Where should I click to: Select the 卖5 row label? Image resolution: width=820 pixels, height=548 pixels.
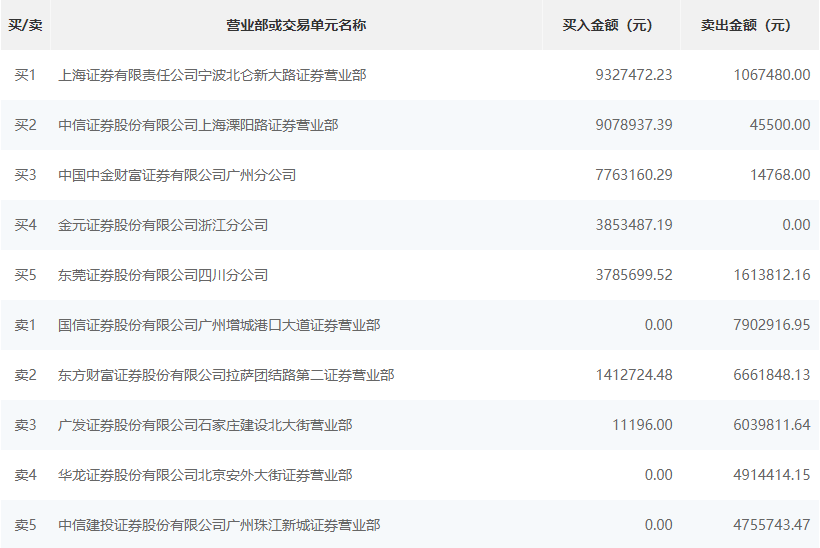tap(25, 525)
